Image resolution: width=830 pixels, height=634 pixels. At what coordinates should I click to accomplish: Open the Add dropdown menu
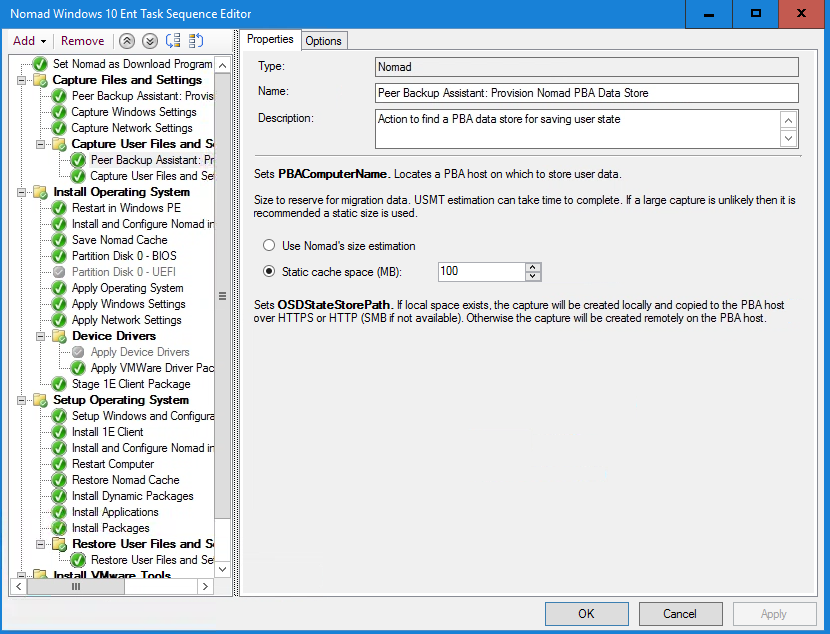point(29,41)
